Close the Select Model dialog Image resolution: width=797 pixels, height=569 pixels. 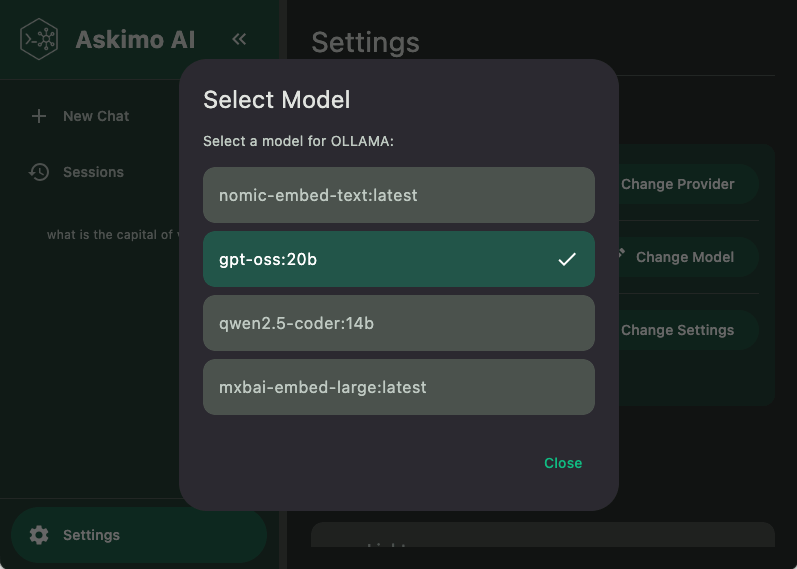coord(562,463)
